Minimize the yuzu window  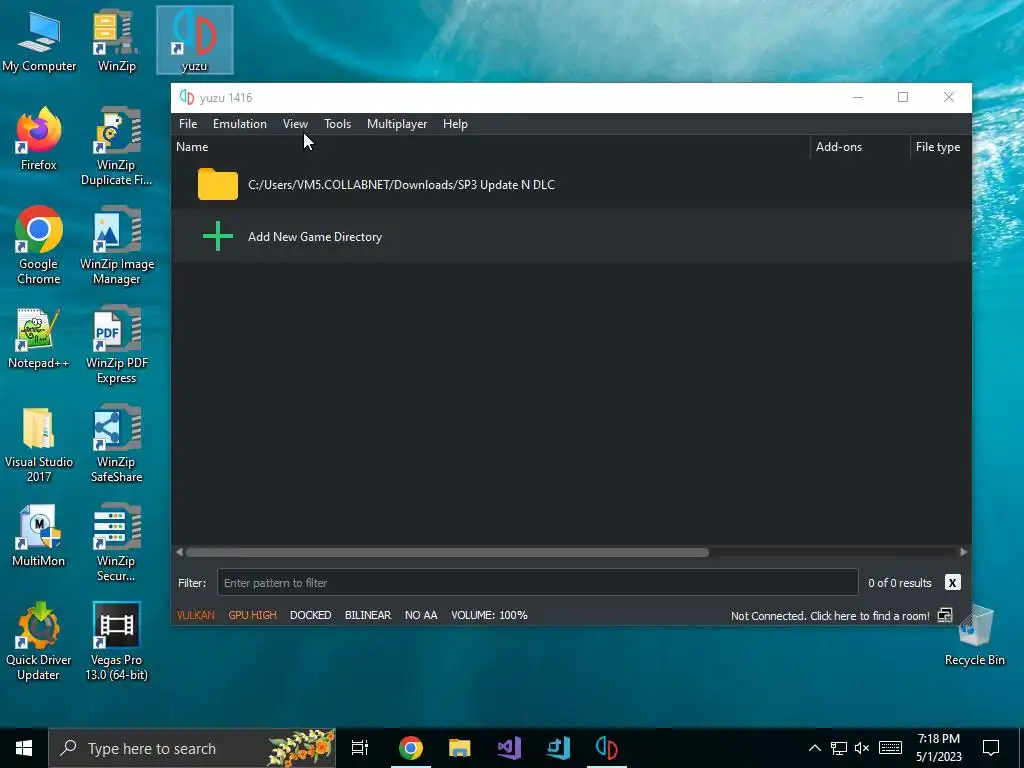[x=858, y=97]
